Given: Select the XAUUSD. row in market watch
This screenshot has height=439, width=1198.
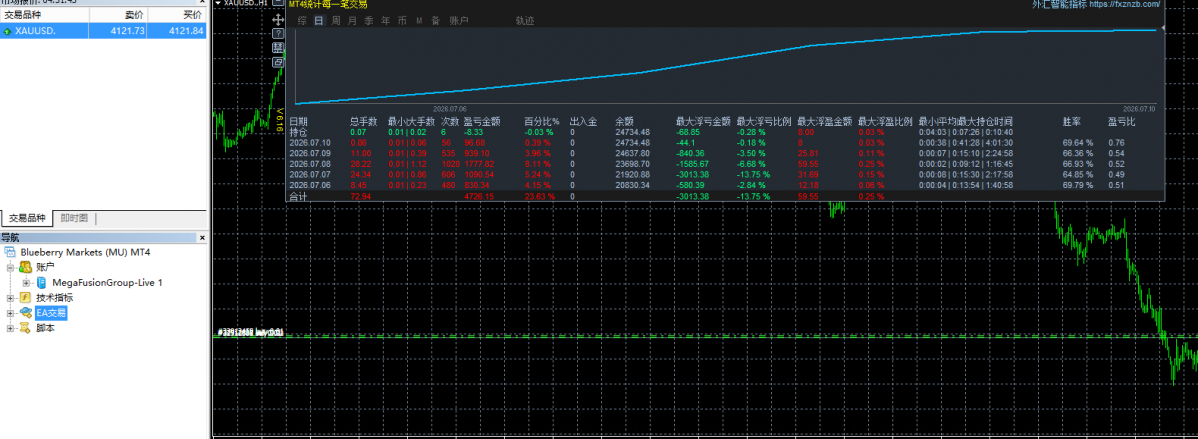Looking at the screenshot, I should click(x=103, y=31).
